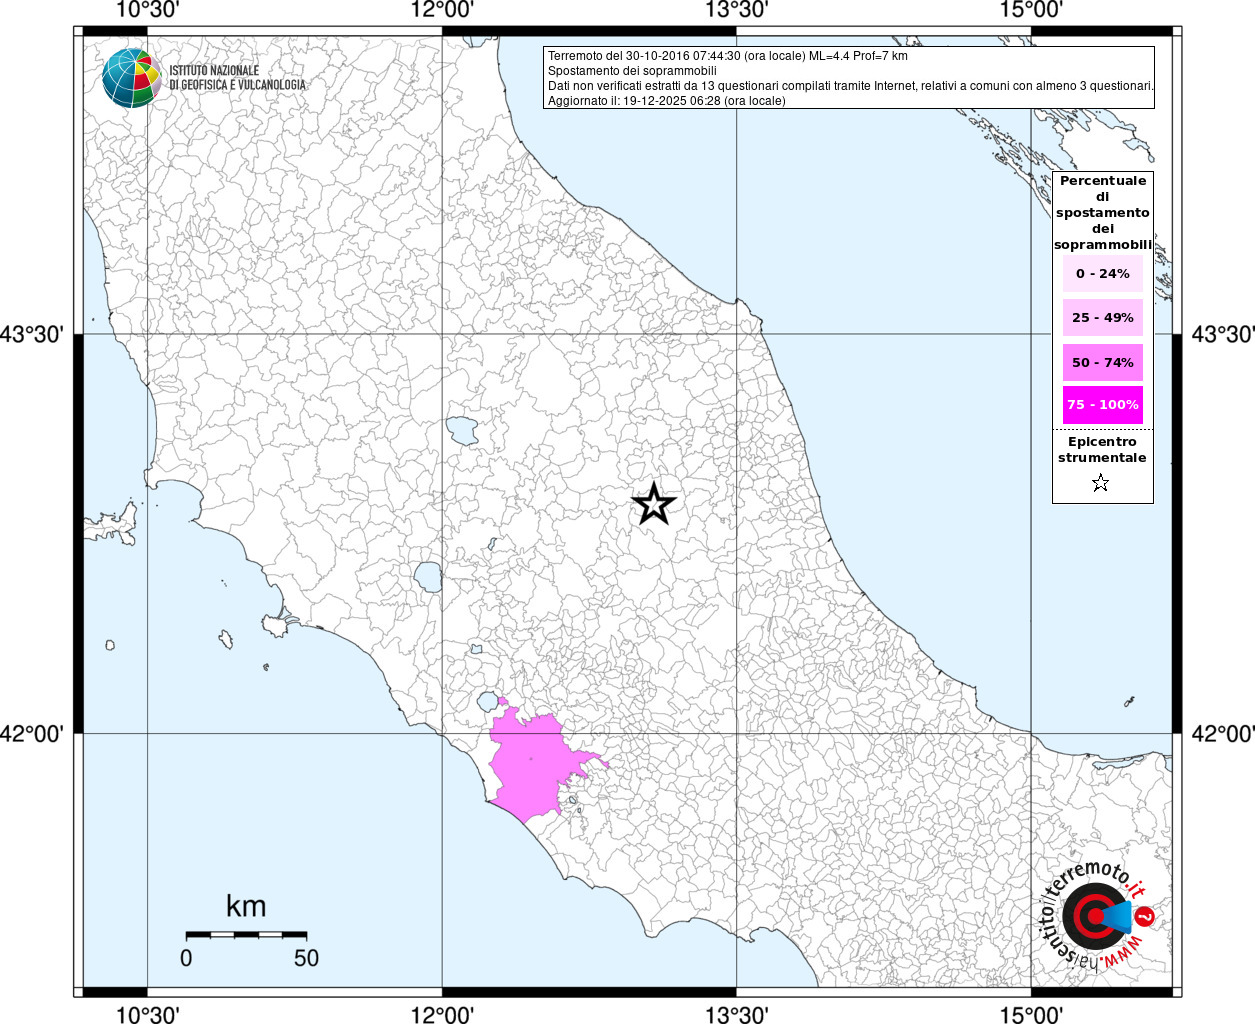Click 'Istituto Nazionale di Geofisica e Vulcanologia' text

coord(237,78)
